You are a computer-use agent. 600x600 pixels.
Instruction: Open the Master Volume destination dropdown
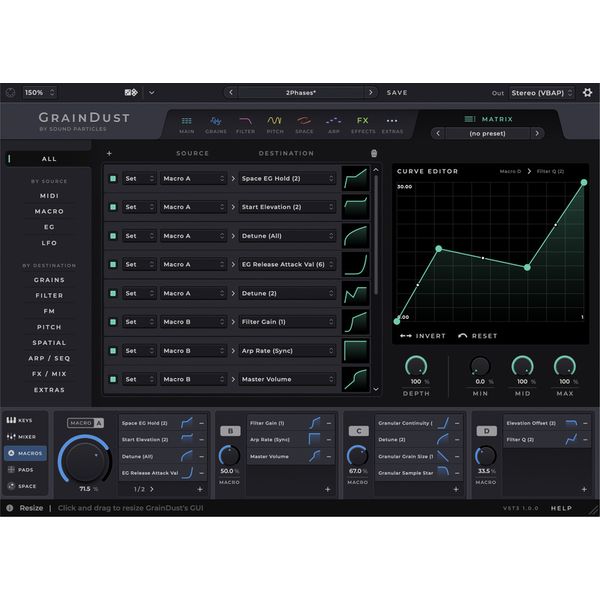click(x=287, y=379)
